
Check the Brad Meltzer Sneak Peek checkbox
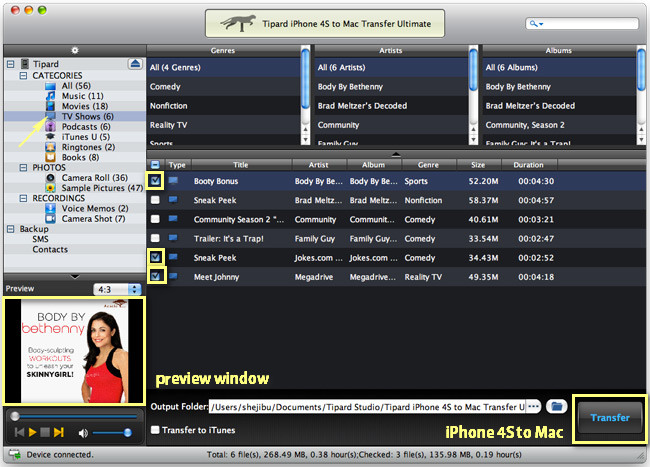[155, 200]
